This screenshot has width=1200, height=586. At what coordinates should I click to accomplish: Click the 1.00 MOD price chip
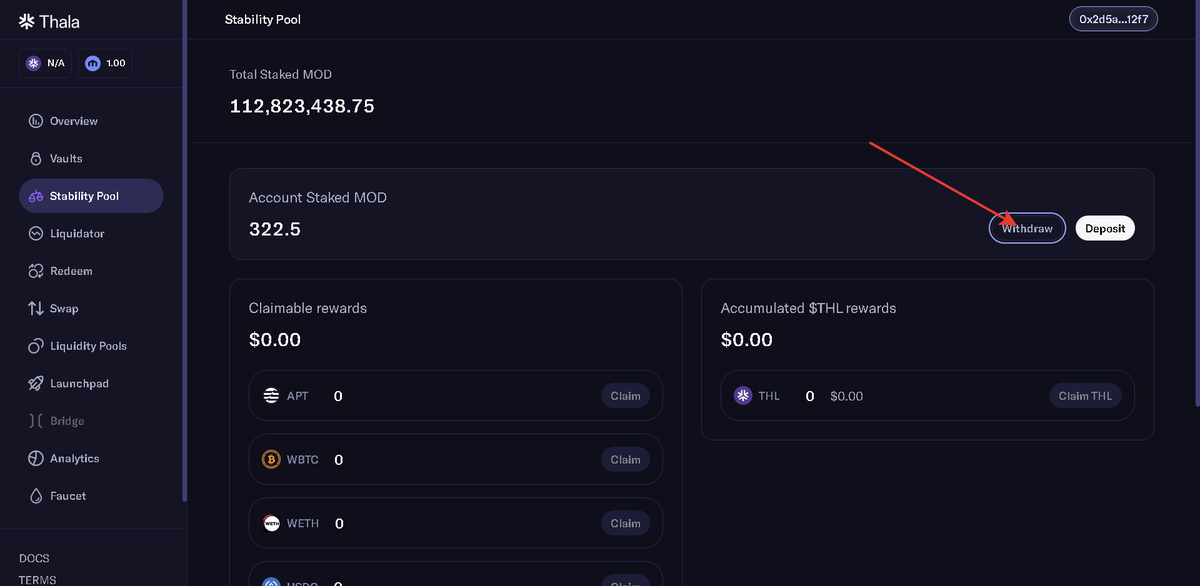(105, 63)
